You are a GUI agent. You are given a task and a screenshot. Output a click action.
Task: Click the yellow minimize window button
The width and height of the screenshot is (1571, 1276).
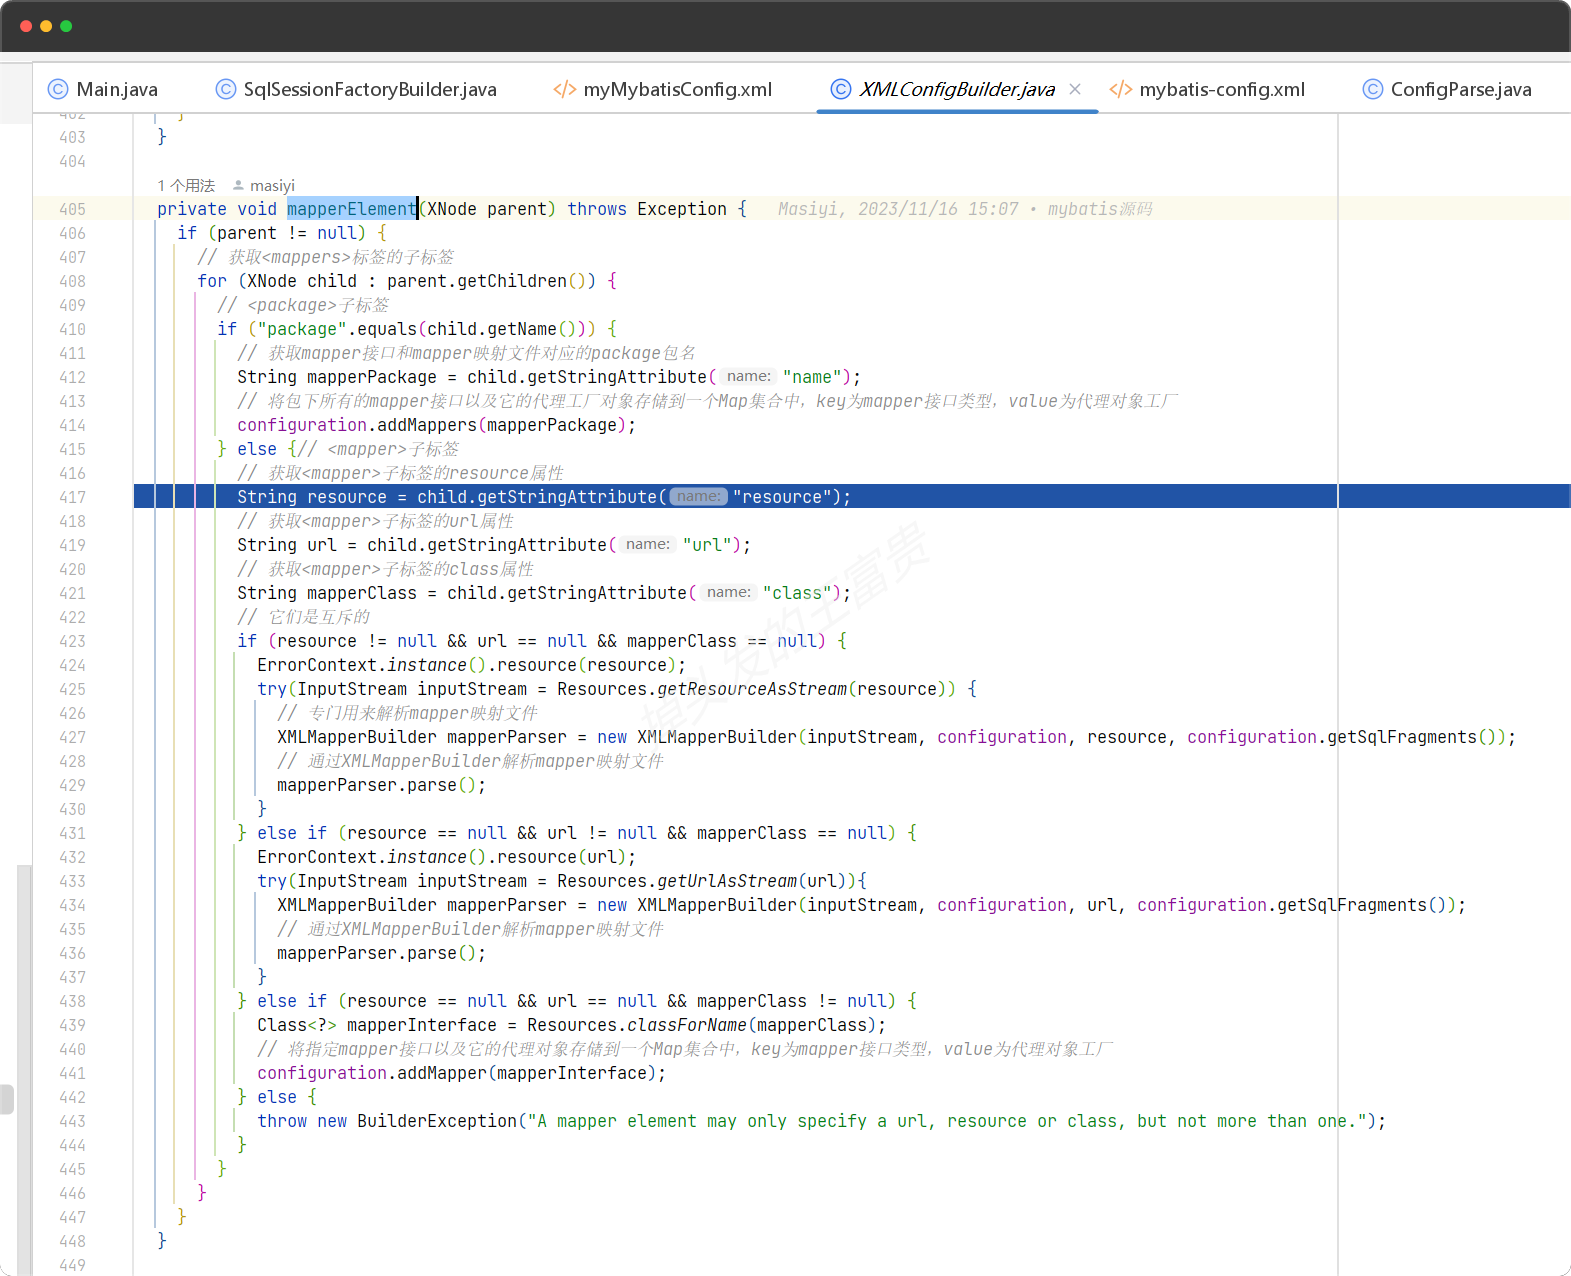coord(46,26)
